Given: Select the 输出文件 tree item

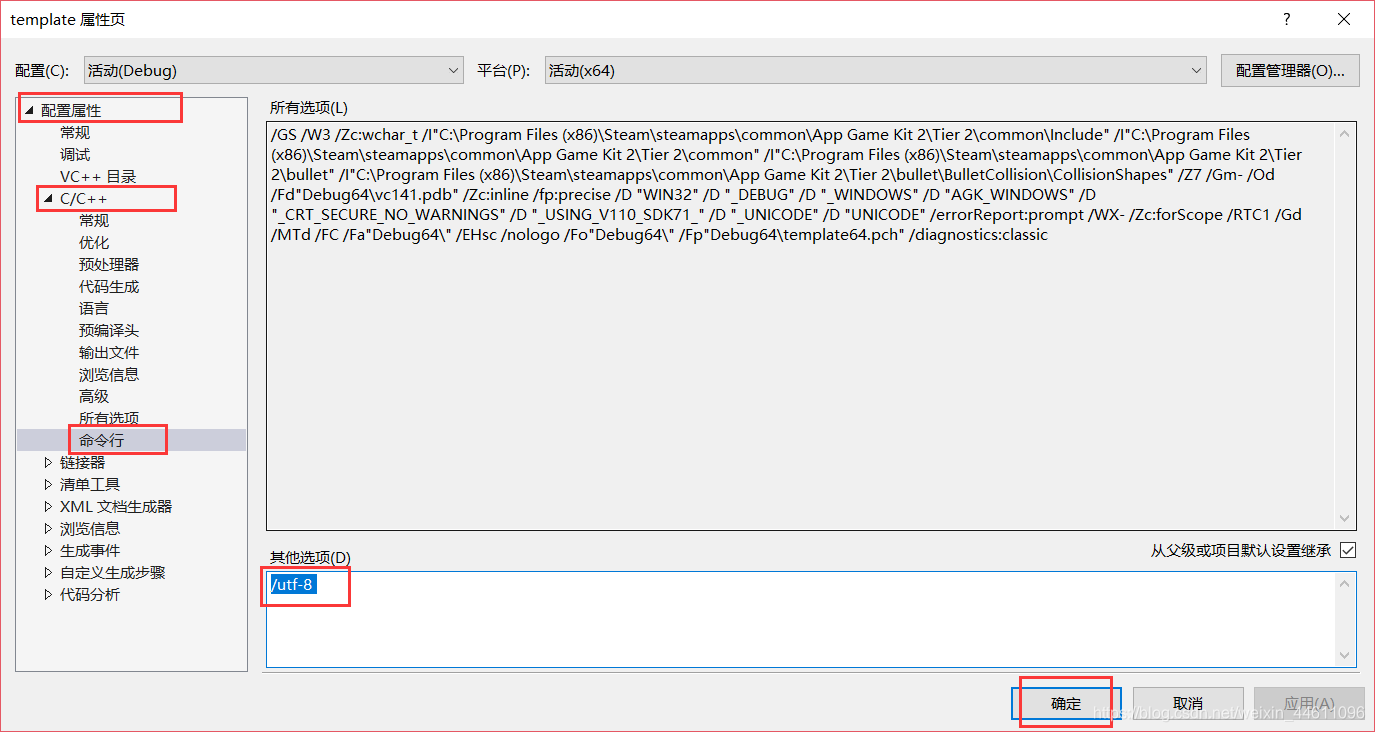Looking at the screenshot, I should [x=109, y=353].
